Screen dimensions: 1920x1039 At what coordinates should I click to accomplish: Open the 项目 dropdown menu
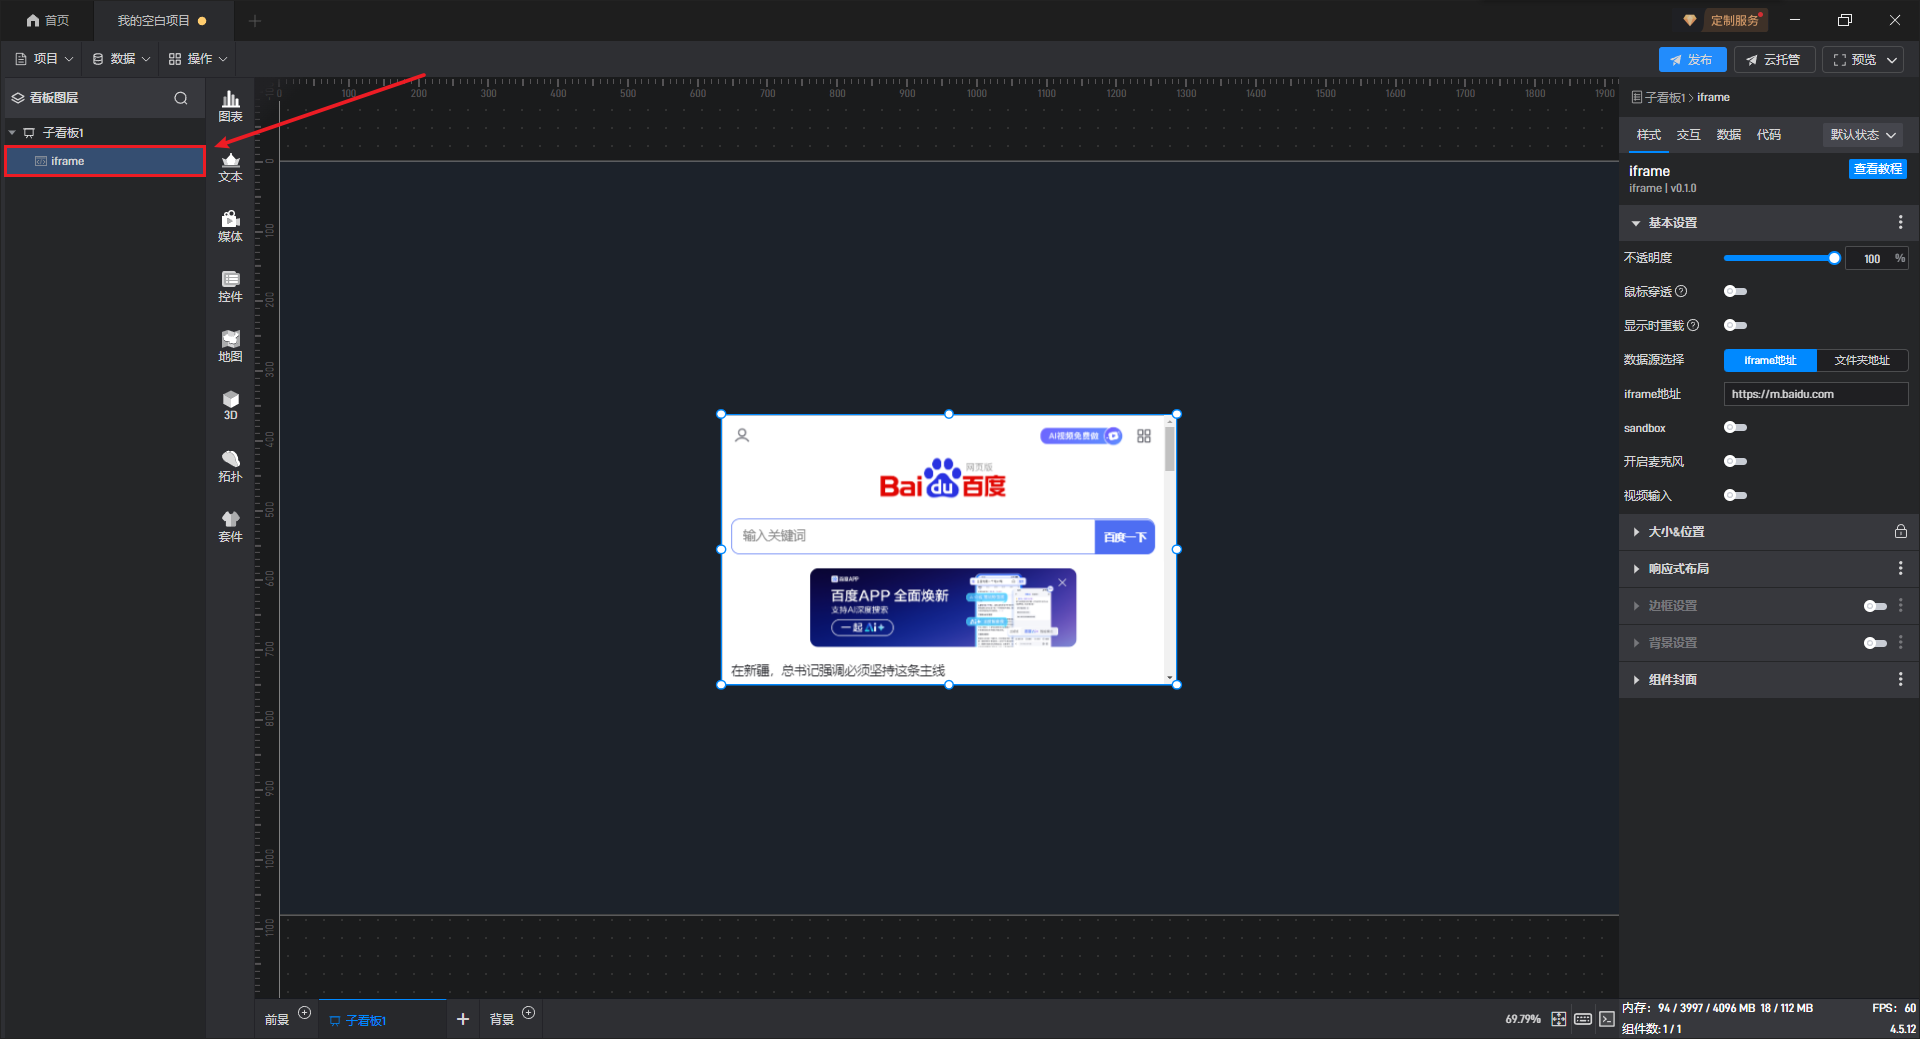coord(44,59)
